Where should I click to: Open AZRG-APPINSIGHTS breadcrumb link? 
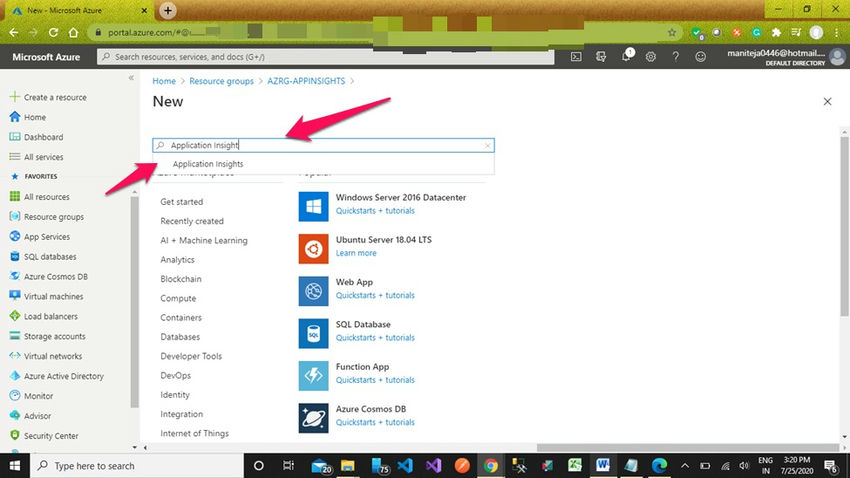(x=306, y=81)
